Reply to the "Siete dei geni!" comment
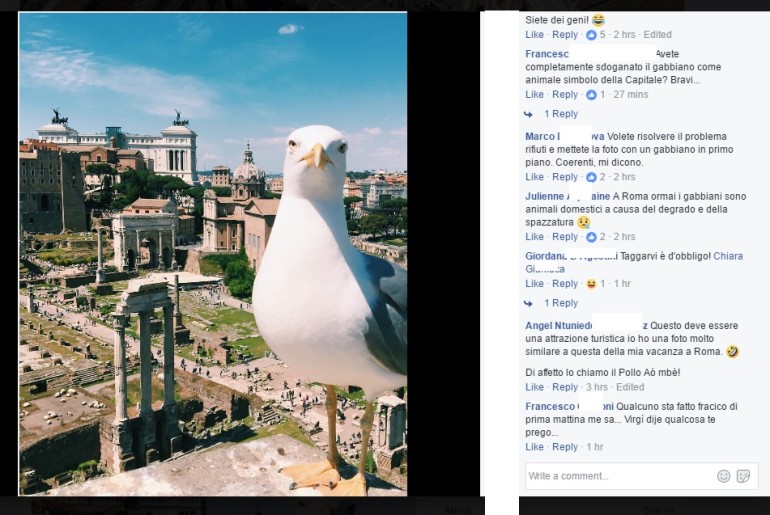Image resolution: width=770 pixels, height=515 pixels. point(565,35)
